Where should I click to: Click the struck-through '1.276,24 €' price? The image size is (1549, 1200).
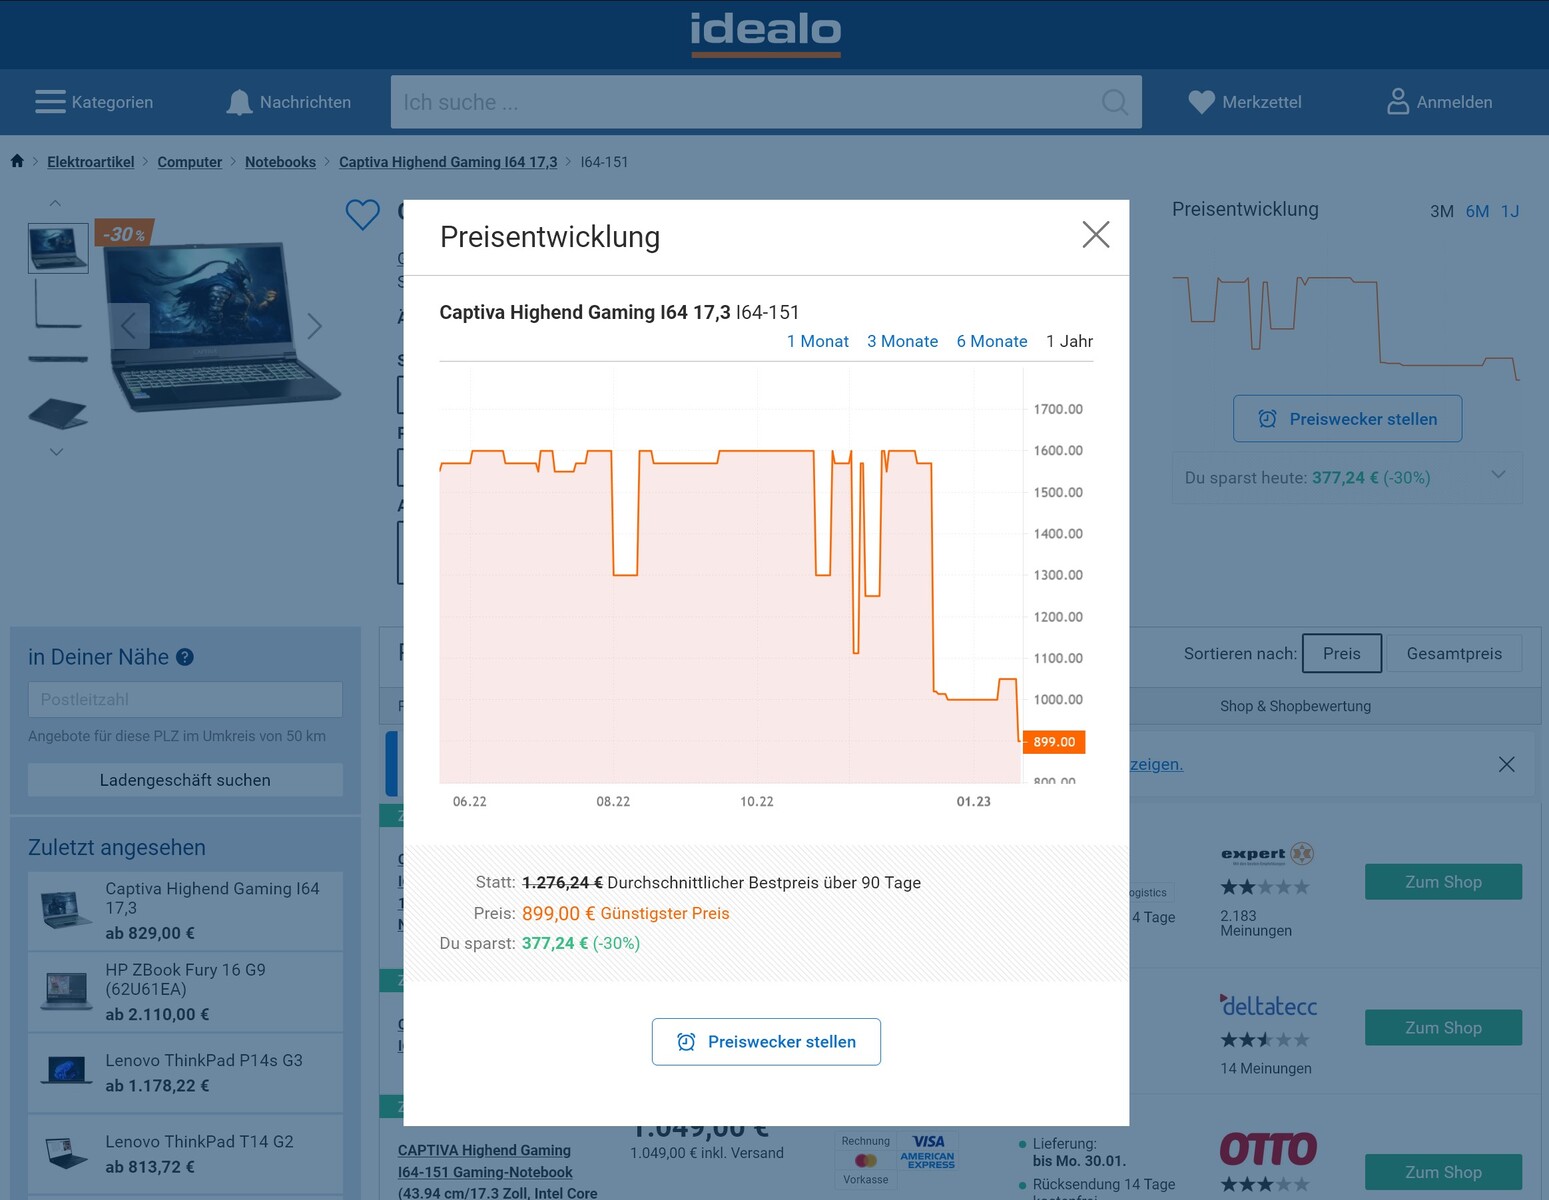pos(562,882)
